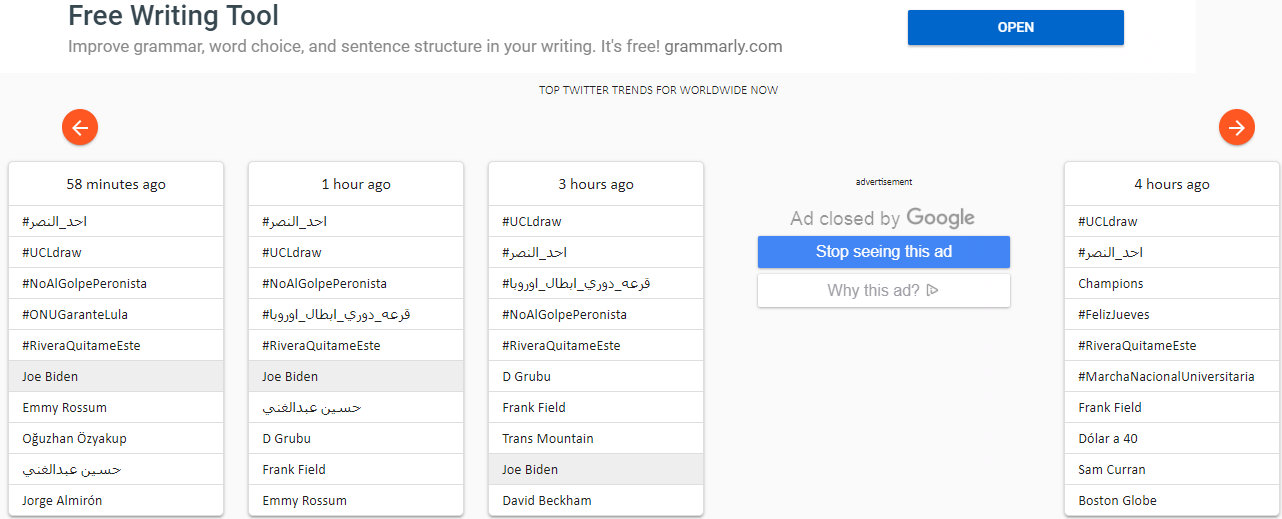Click the play icon beside Why this ad
The height and width of the screenshot is (519, 1282).
tap(933, 291)
